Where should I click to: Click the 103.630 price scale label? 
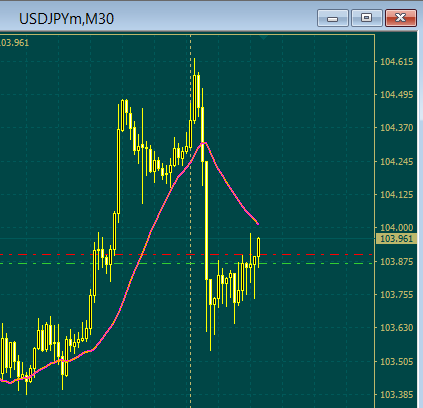tap(397, 328)
